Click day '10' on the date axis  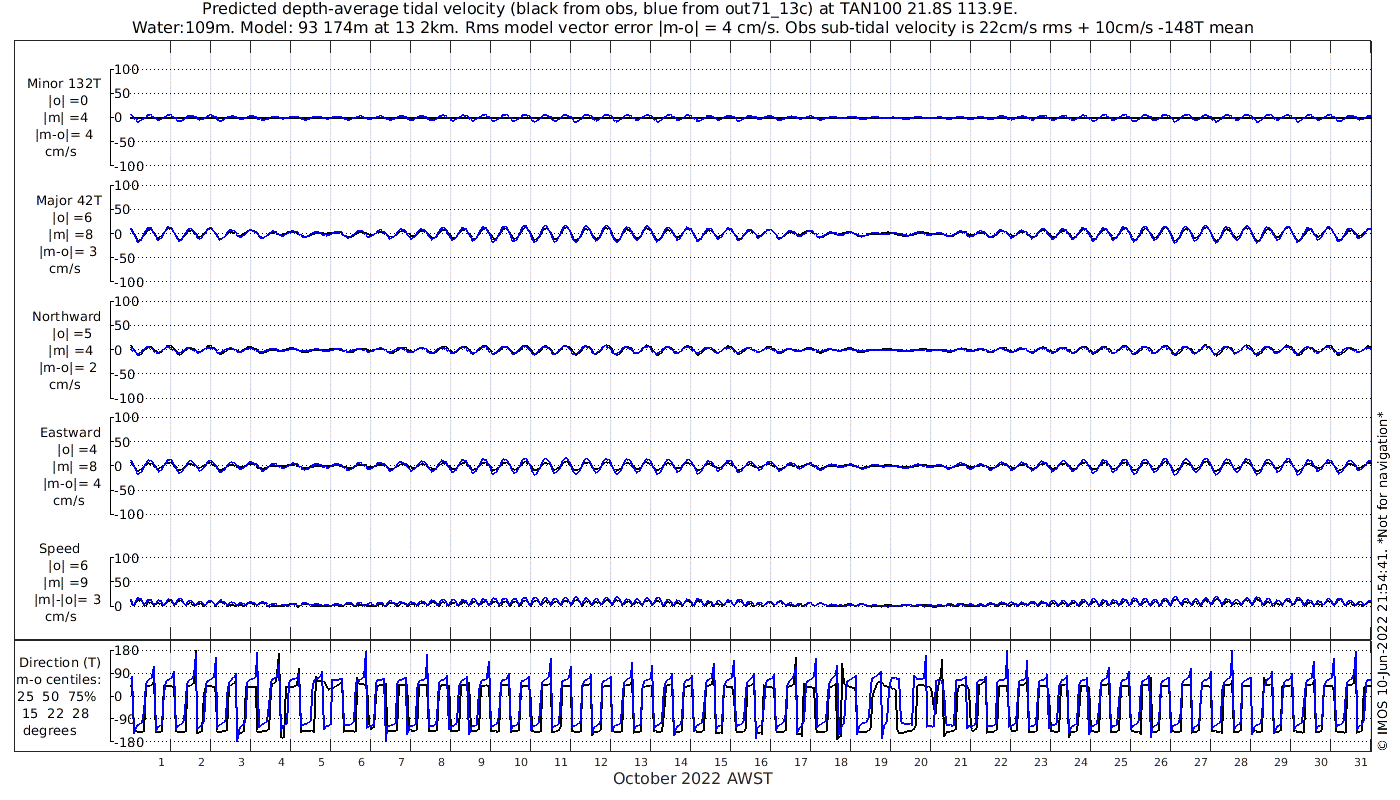521,762
